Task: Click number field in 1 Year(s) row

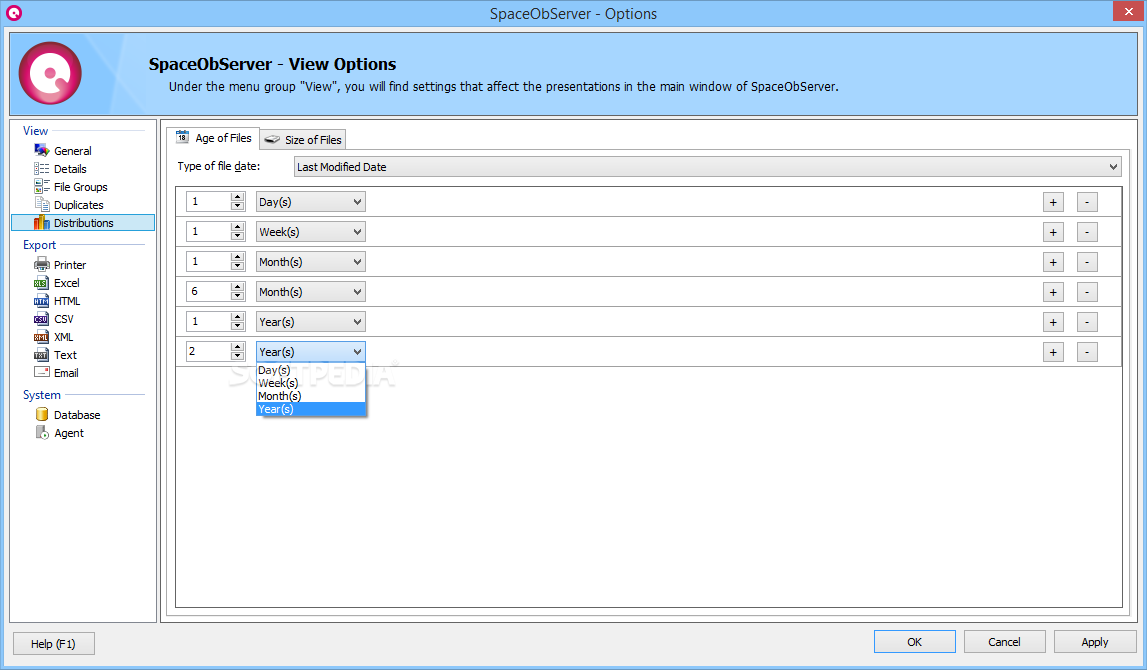Action: click(208, 321)
